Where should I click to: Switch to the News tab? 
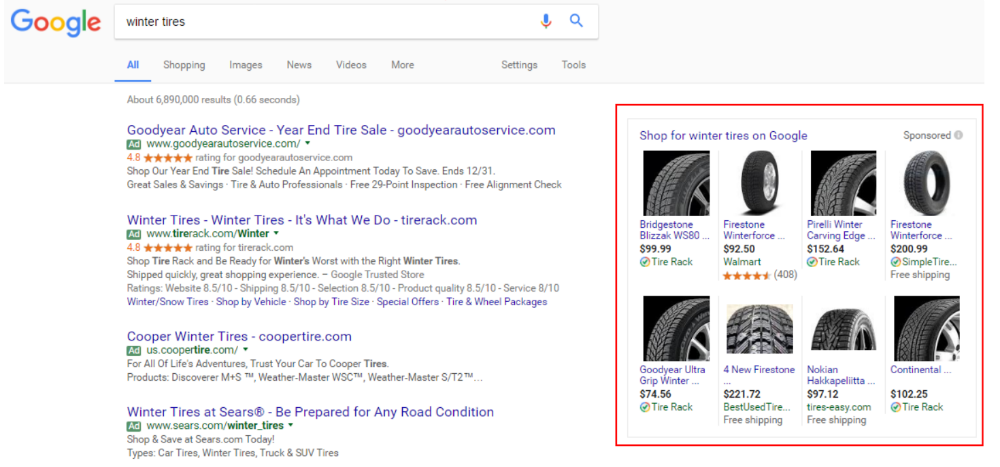click(x=299, y=65)
